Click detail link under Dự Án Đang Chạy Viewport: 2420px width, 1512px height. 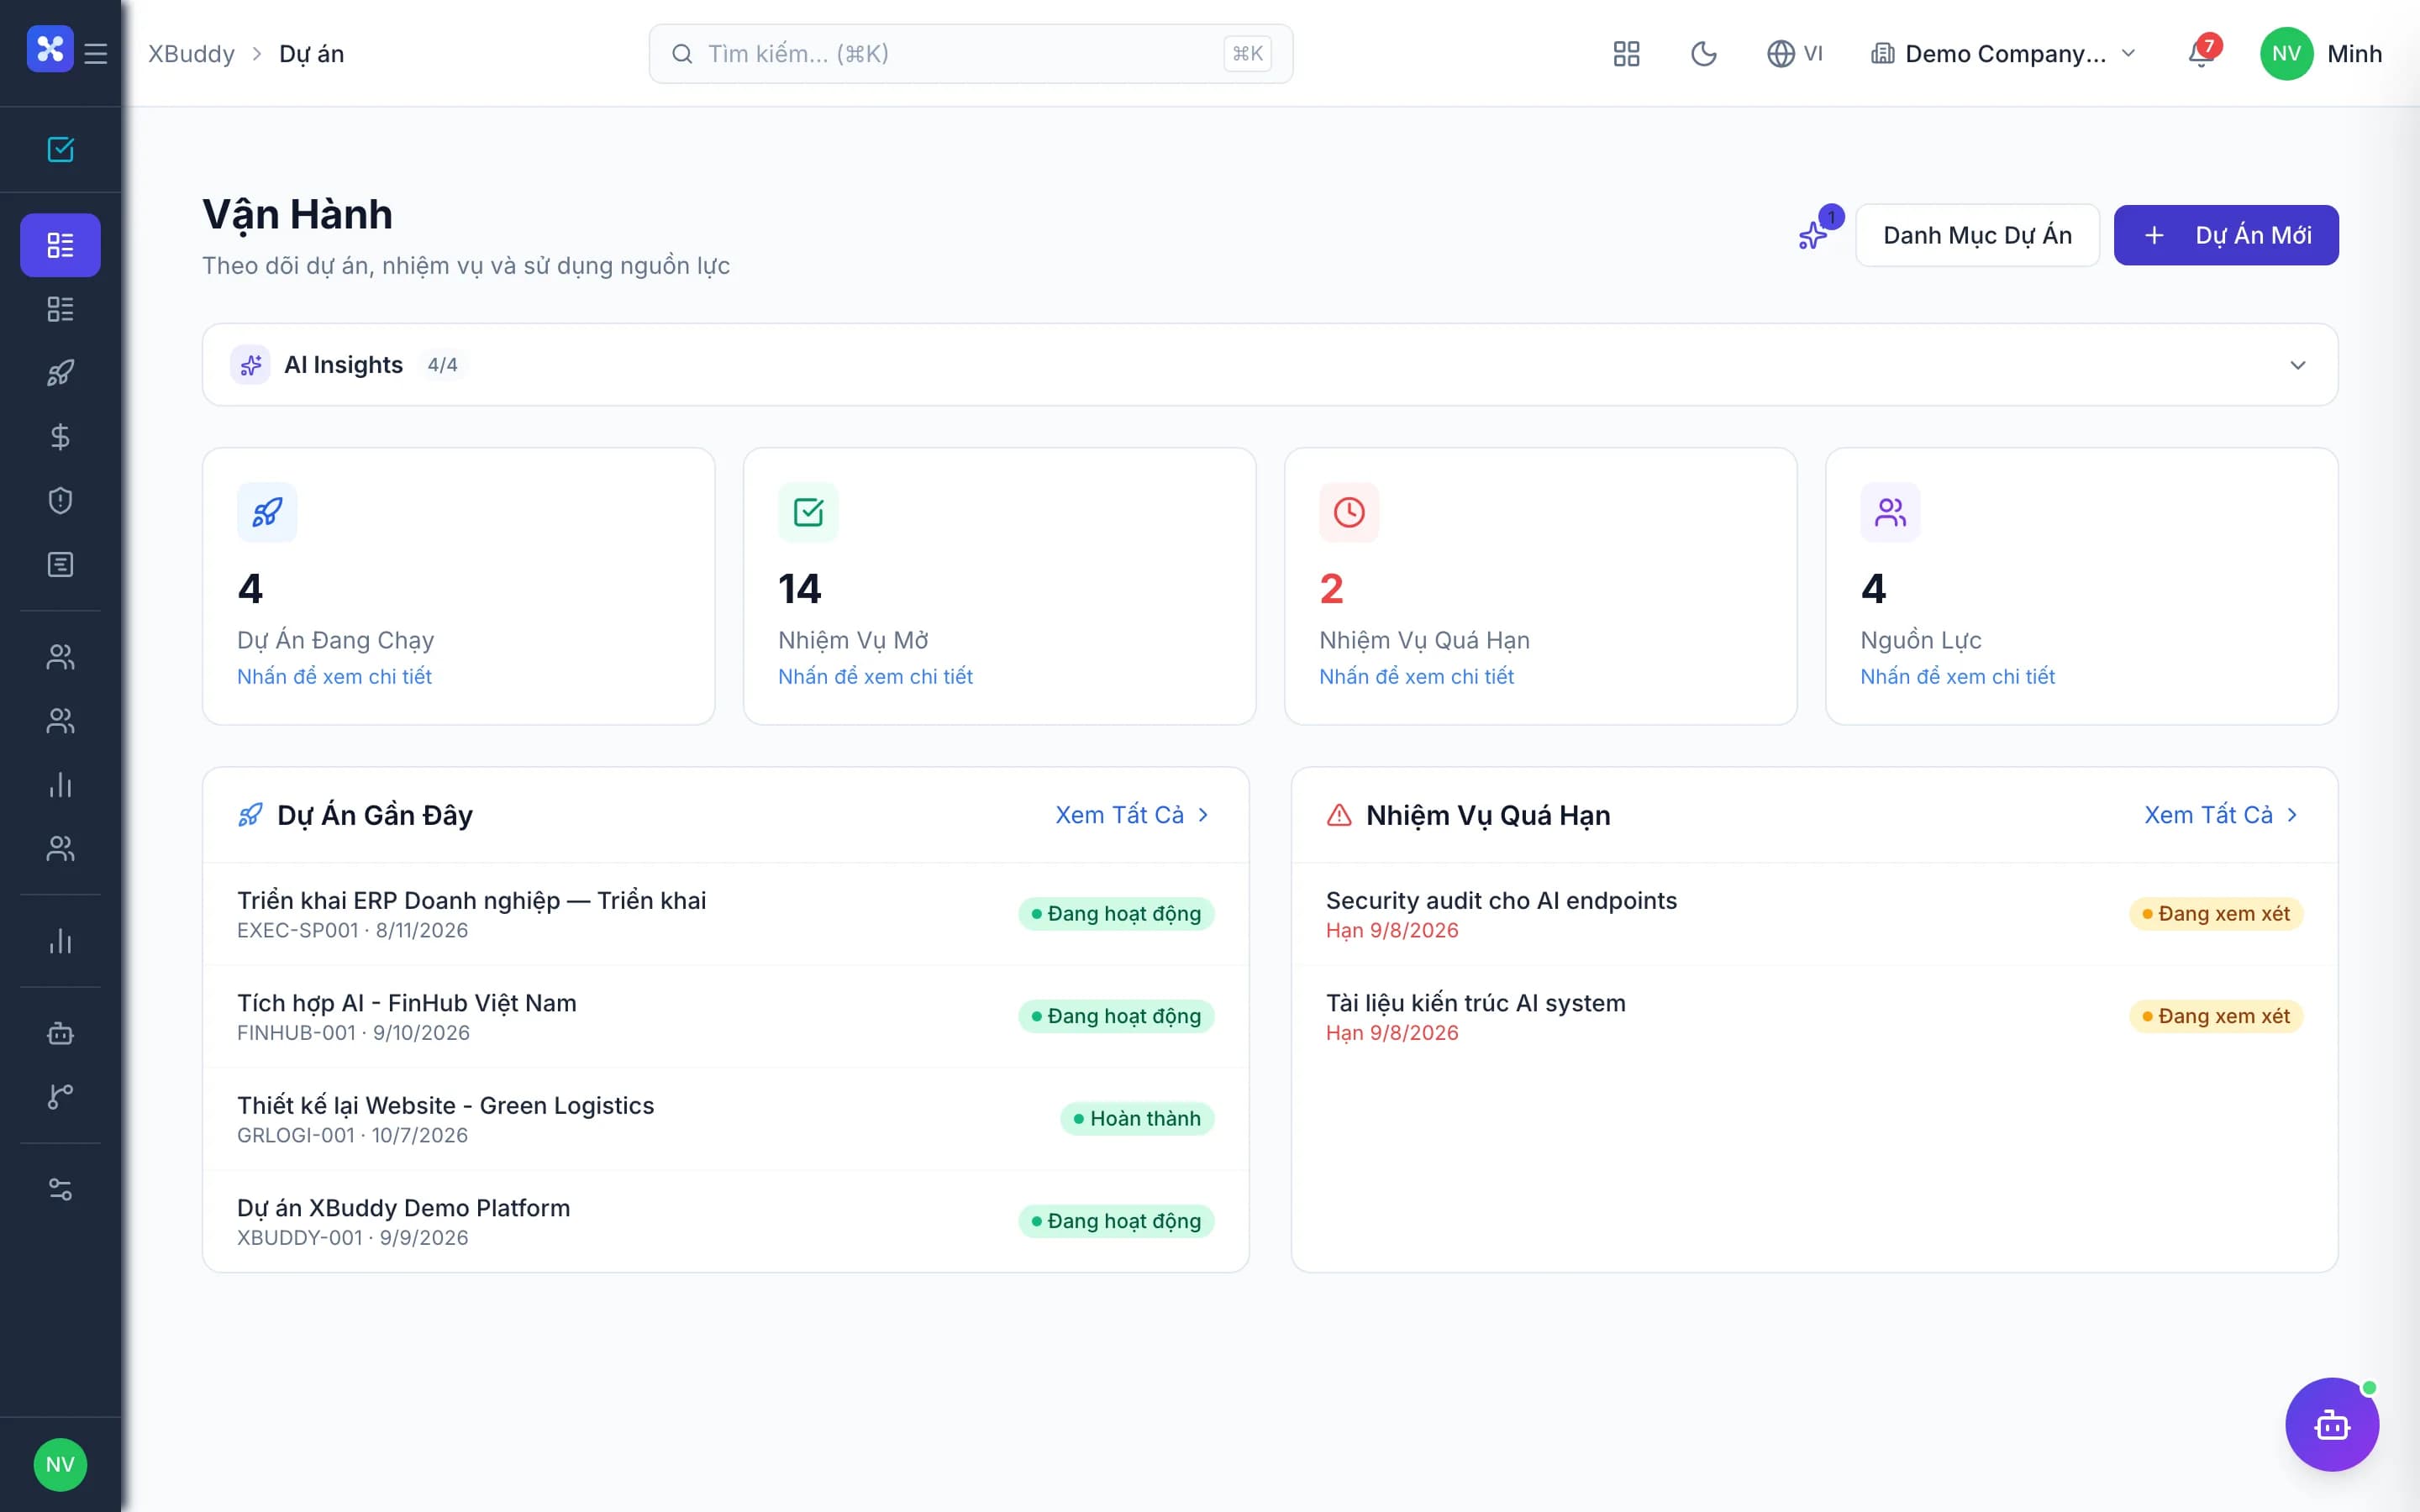click(334, 677)
